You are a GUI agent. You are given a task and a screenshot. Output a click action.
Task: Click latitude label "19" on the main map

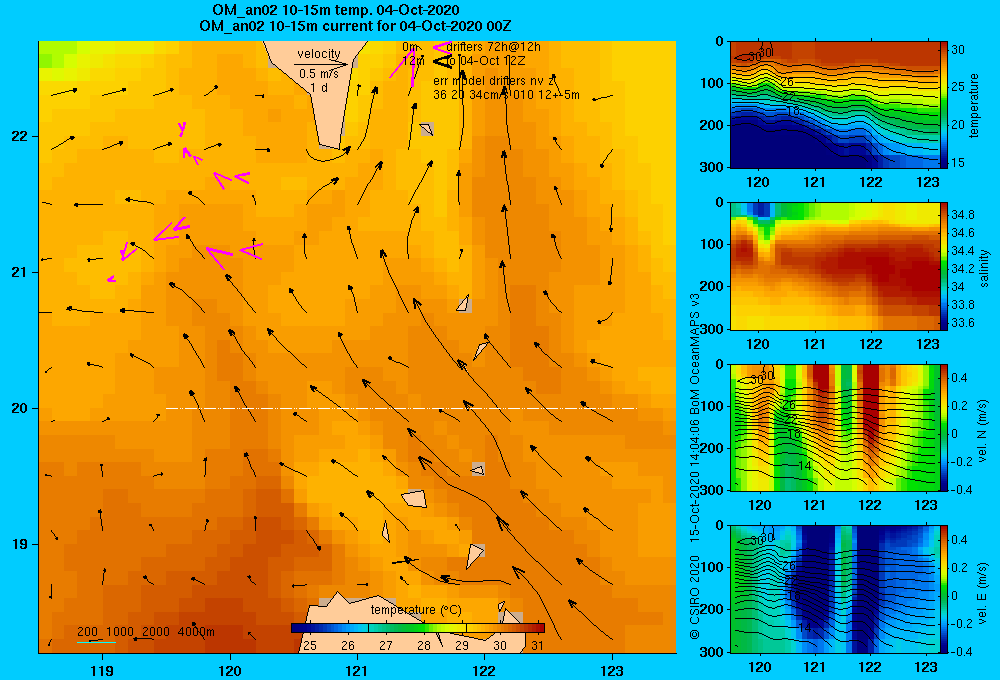tap(19, 544)
